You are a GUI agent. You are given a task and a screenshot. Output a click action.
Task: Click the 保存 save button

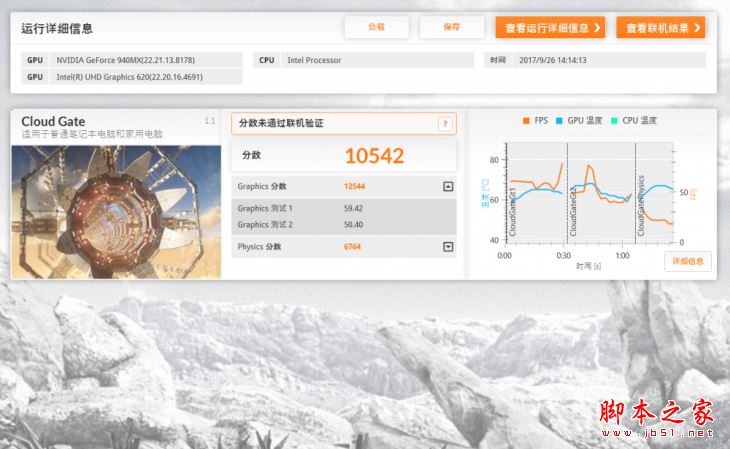[x=452, y=27]
